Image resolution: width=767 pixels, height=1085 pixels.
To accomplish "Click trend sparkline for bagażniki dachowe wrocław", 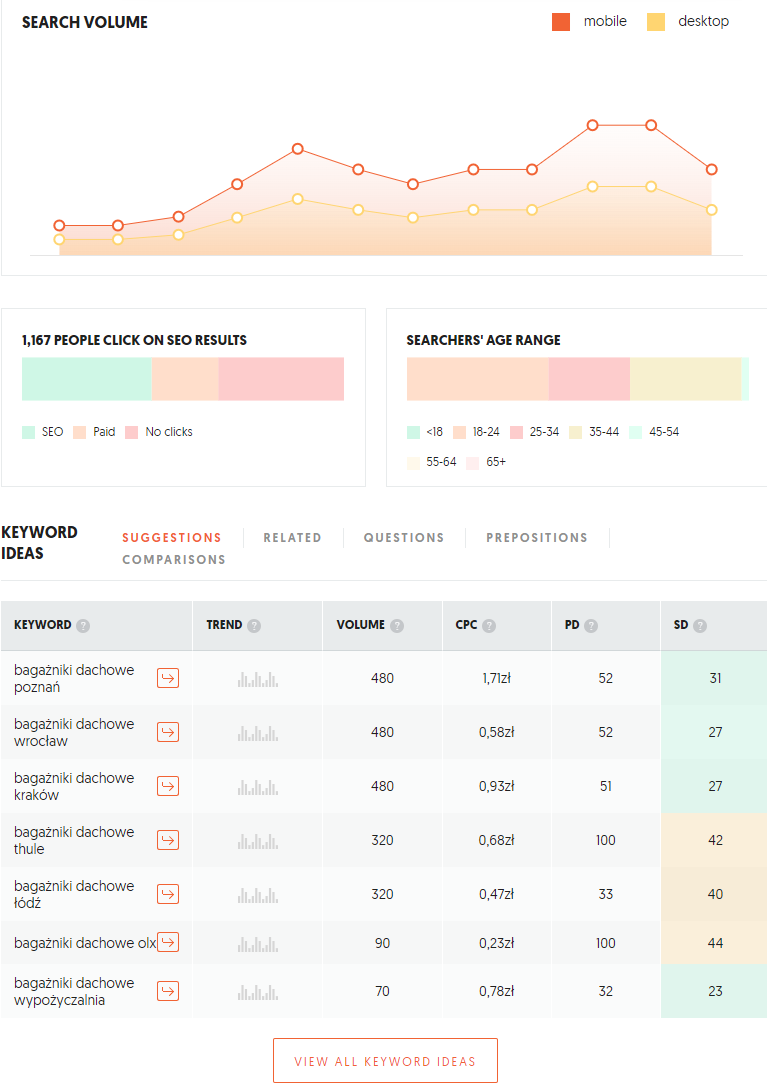I will click(258, 733).
